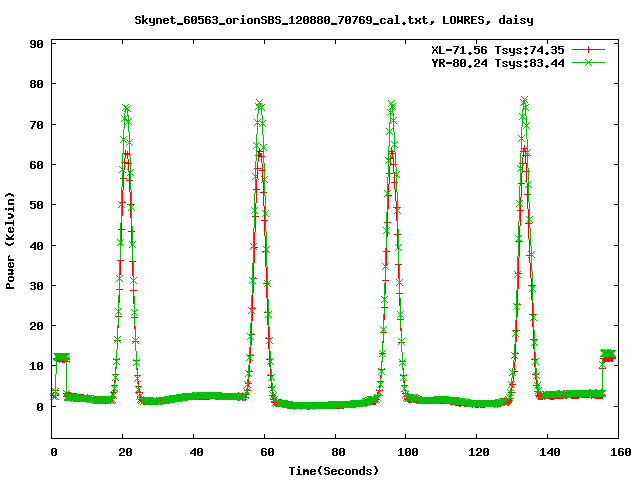This screenshot has width=640, height=480.
Task: Click the calibration step near 157 seconds
Action: pyautogui.click(x=608, y=354)
